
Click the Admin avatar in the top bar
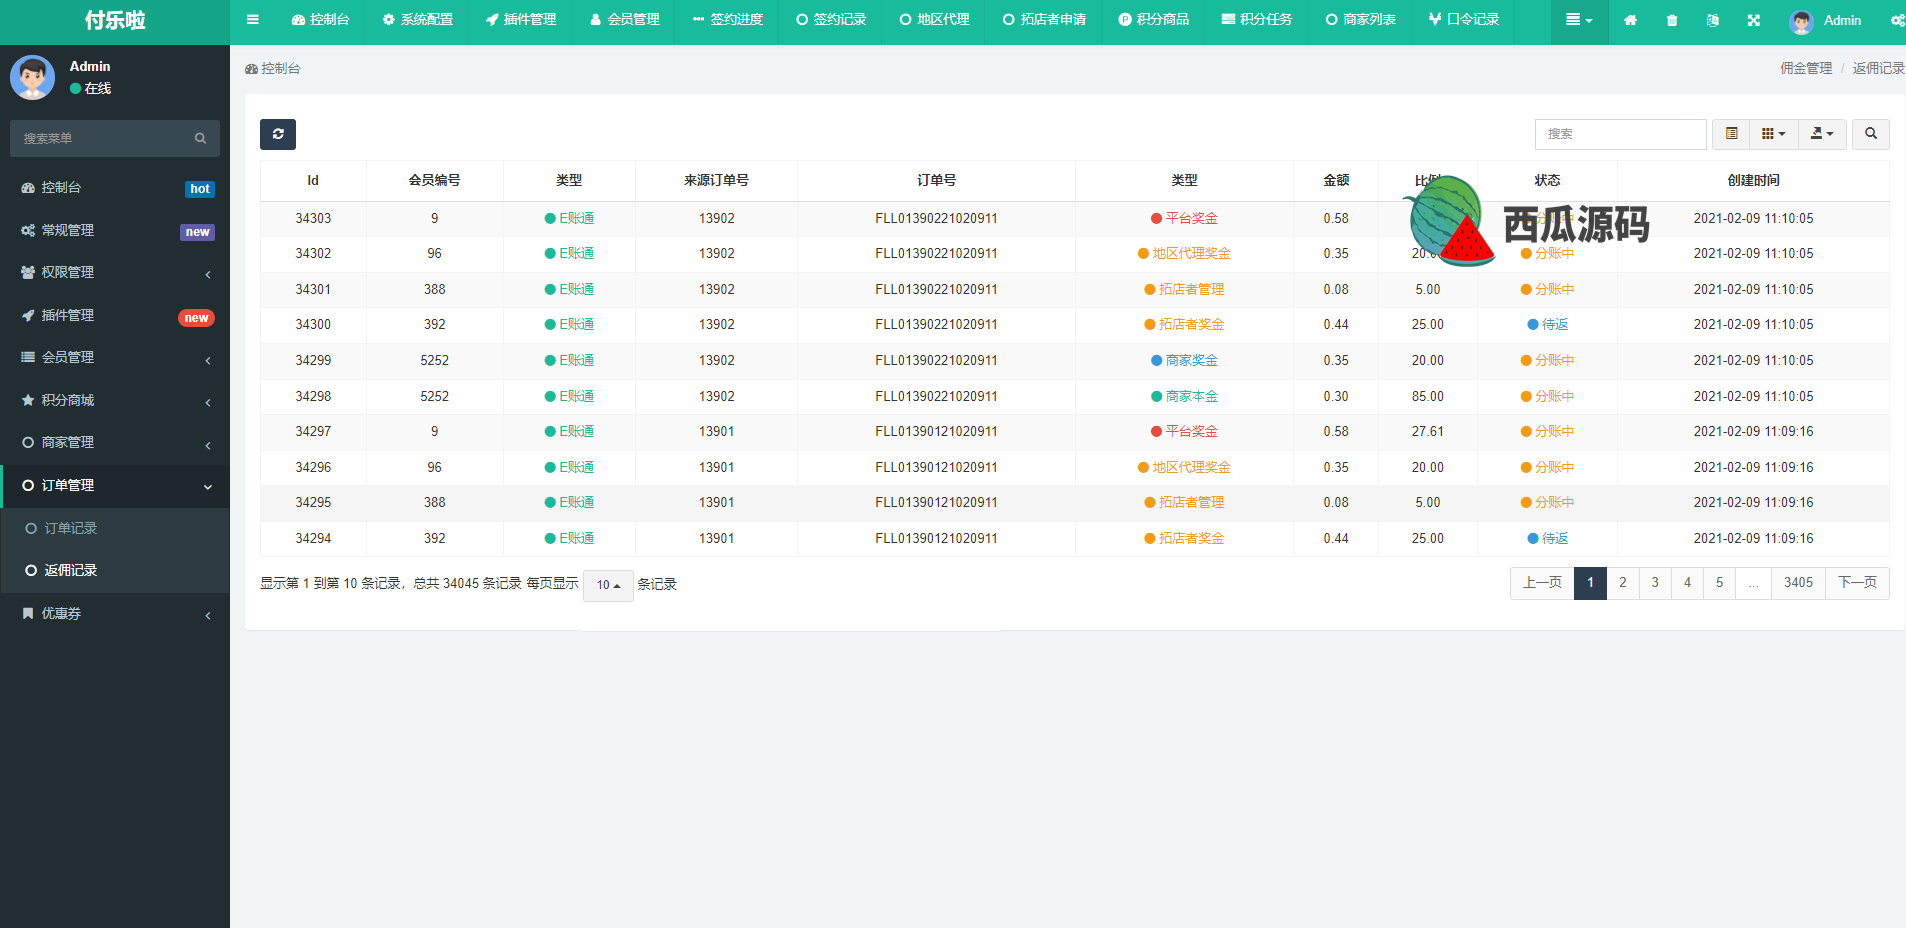tap(1801, 21)
